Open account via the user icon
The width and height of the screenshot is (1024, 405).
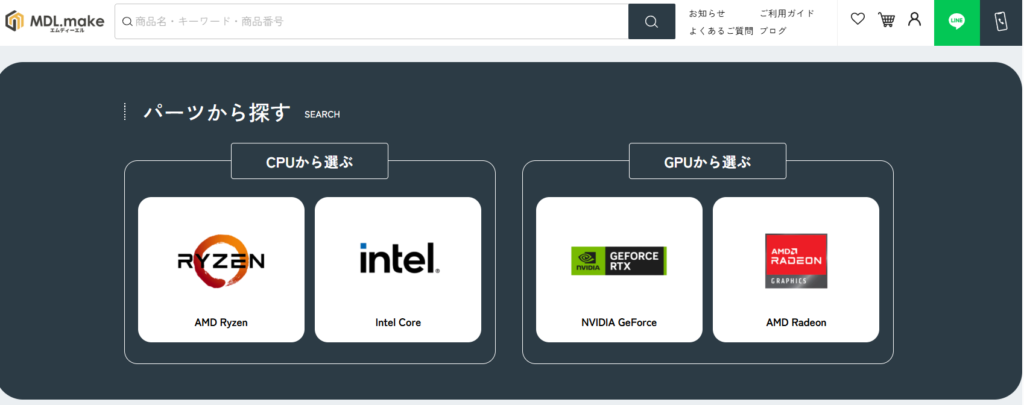(x=914, y=20)
